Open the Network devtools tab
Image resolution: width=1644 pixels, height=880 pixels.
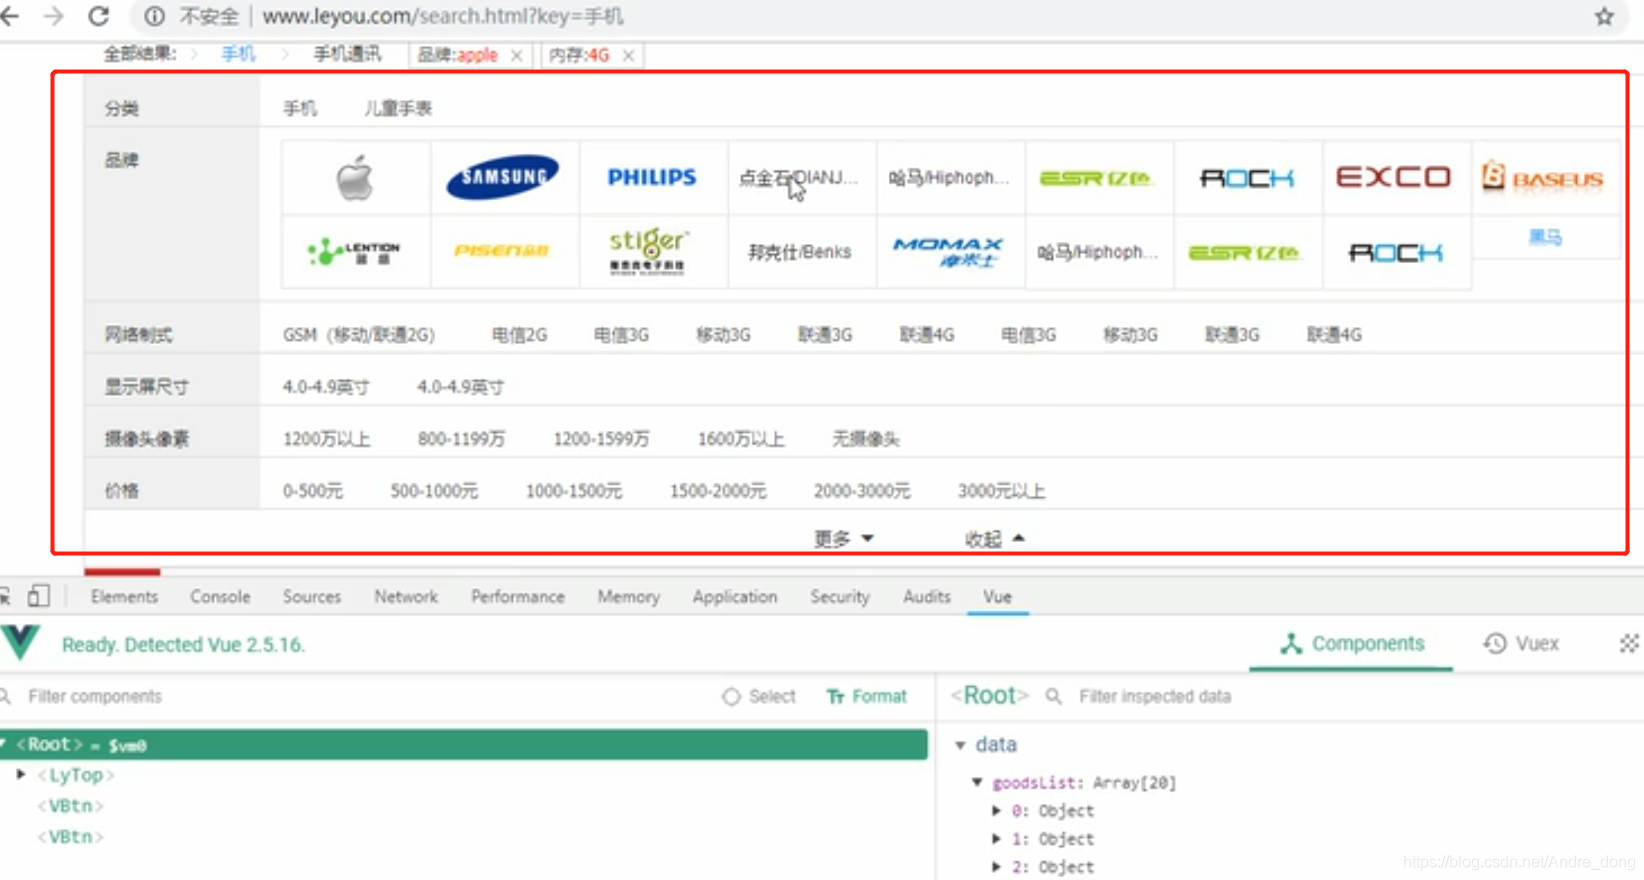coord(406,596)
